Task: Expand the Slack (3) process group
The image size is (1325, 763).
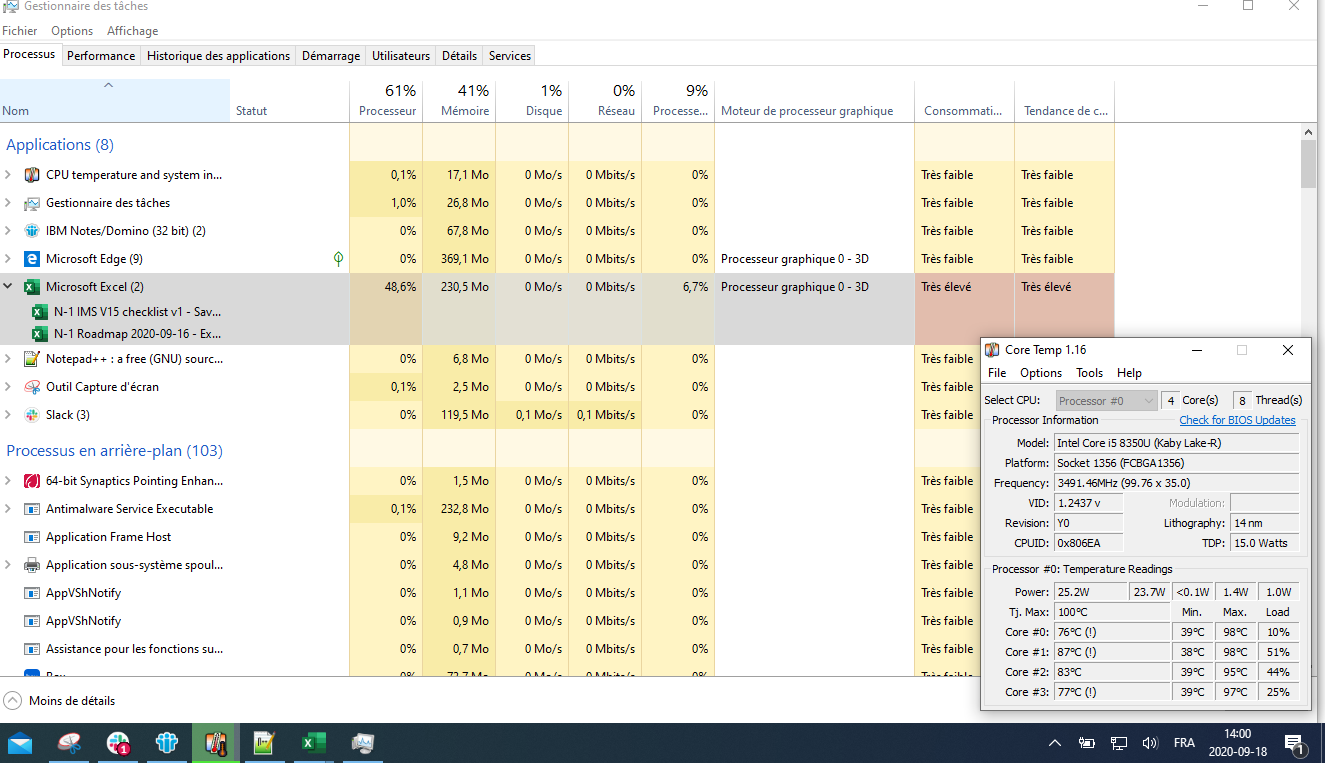Action: pos(8,415)
